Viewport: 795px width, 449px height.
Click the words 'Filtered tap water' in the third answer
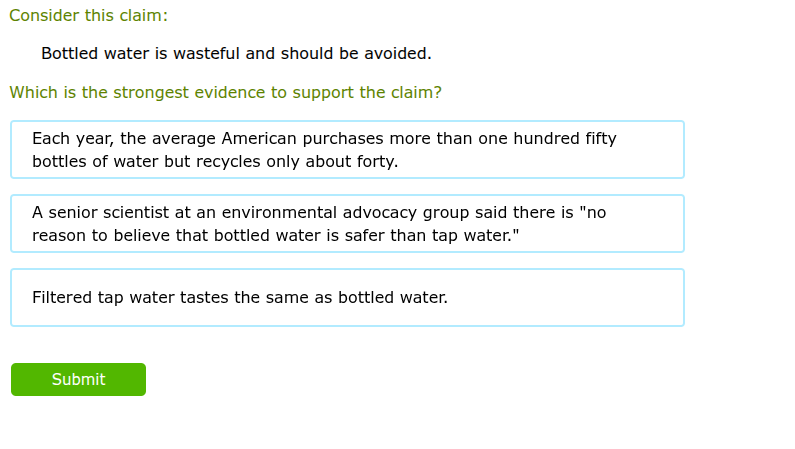click(99, 297)
